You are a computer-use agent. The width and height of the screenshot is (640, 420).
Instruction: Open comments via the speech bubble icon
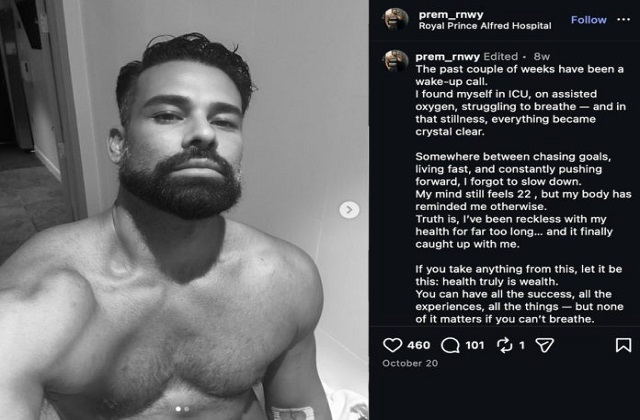click(451, 345)
